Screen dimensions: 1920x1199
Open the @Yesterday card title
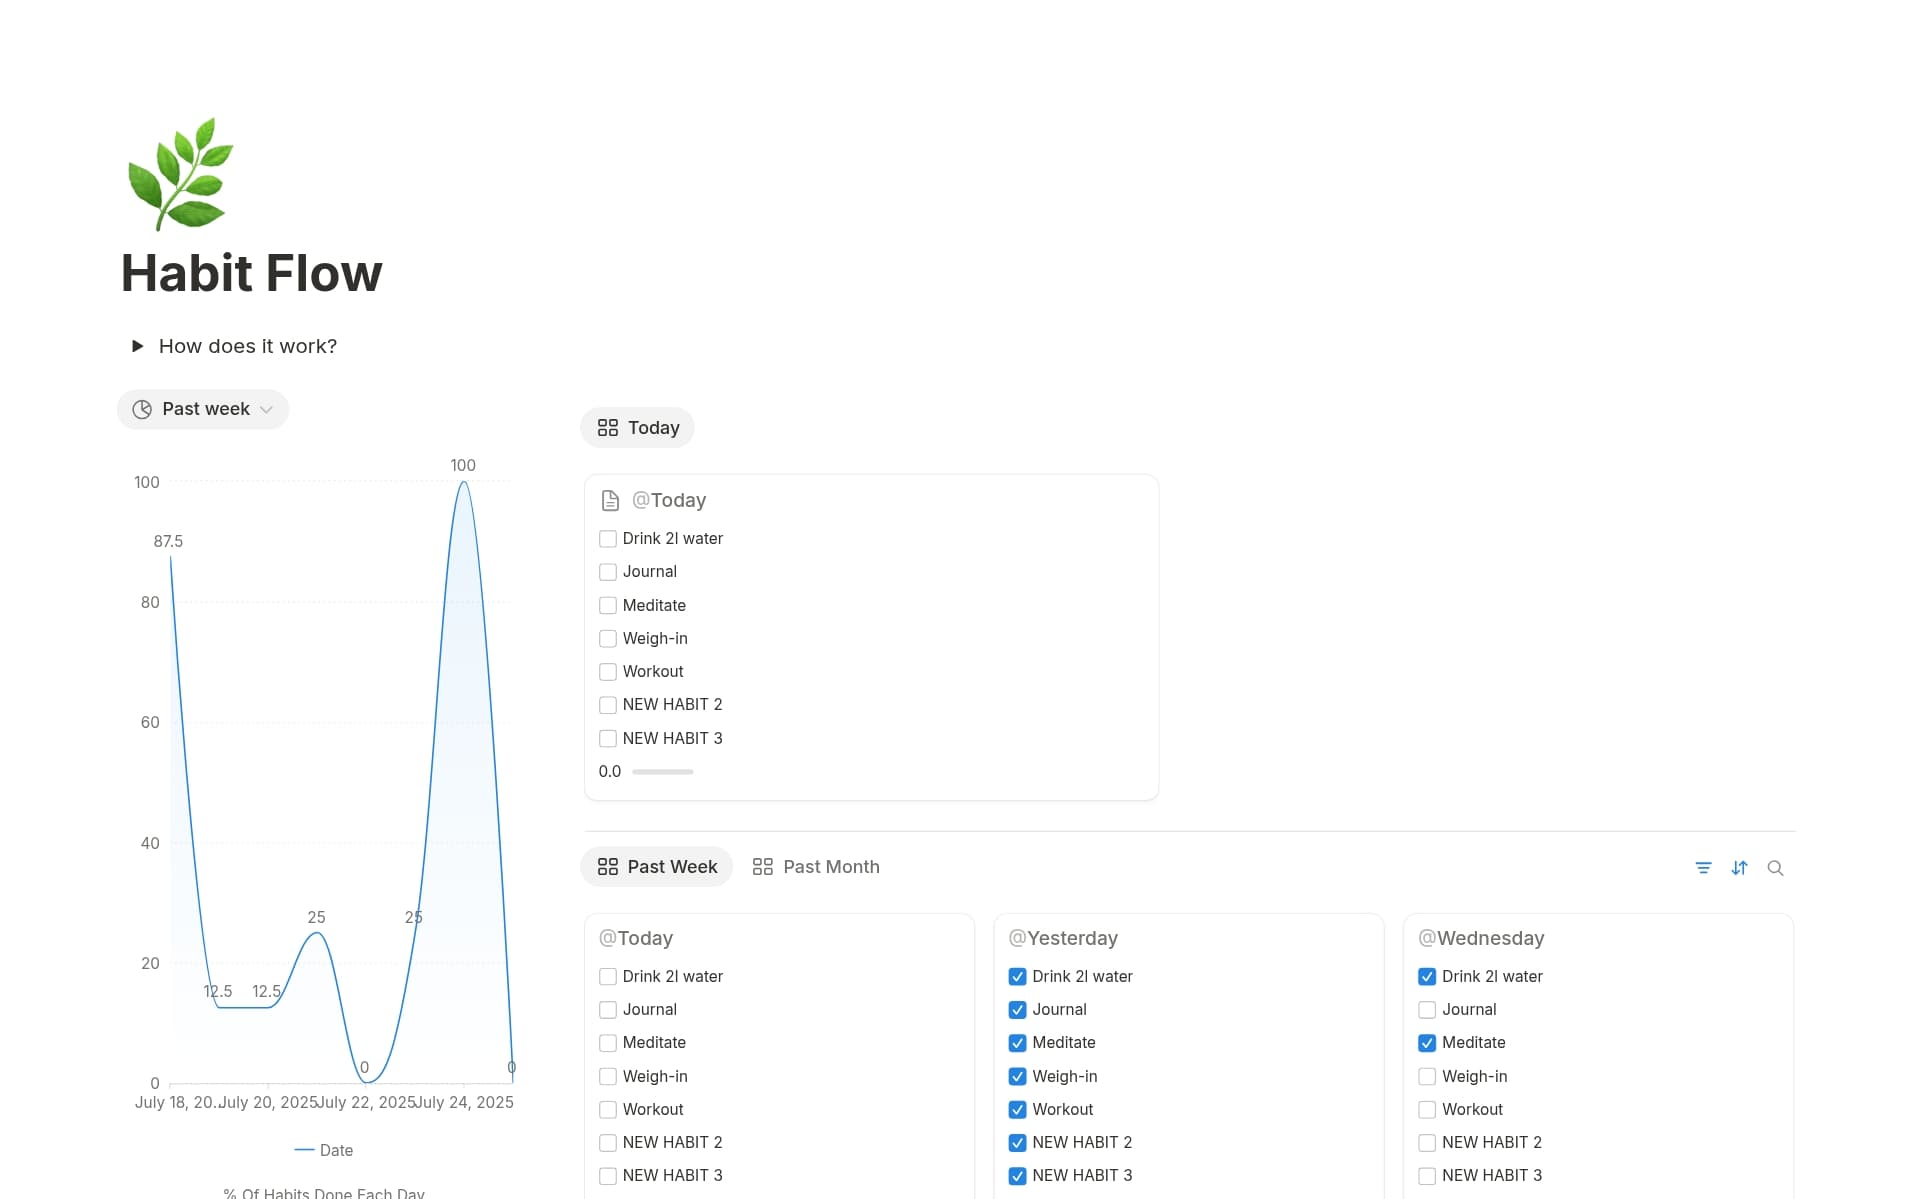pyautogui.click(x=1063, y=938)
